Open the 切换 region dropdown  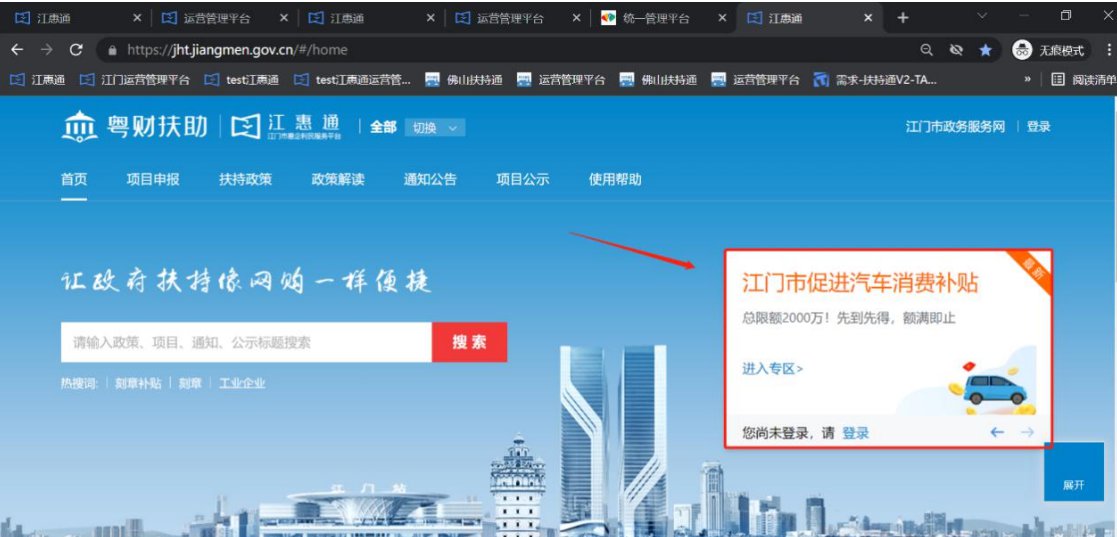pos(435,128)
